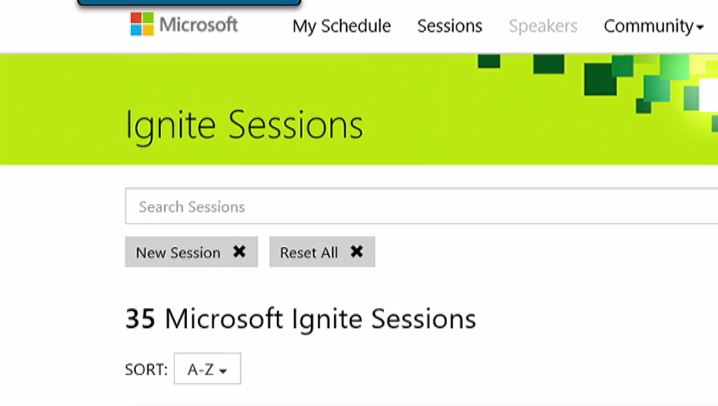Click the Ignite Sessions banner heading
Image resolution: width=718 pixels, height=406 pixels.
(x=244, y=125)
